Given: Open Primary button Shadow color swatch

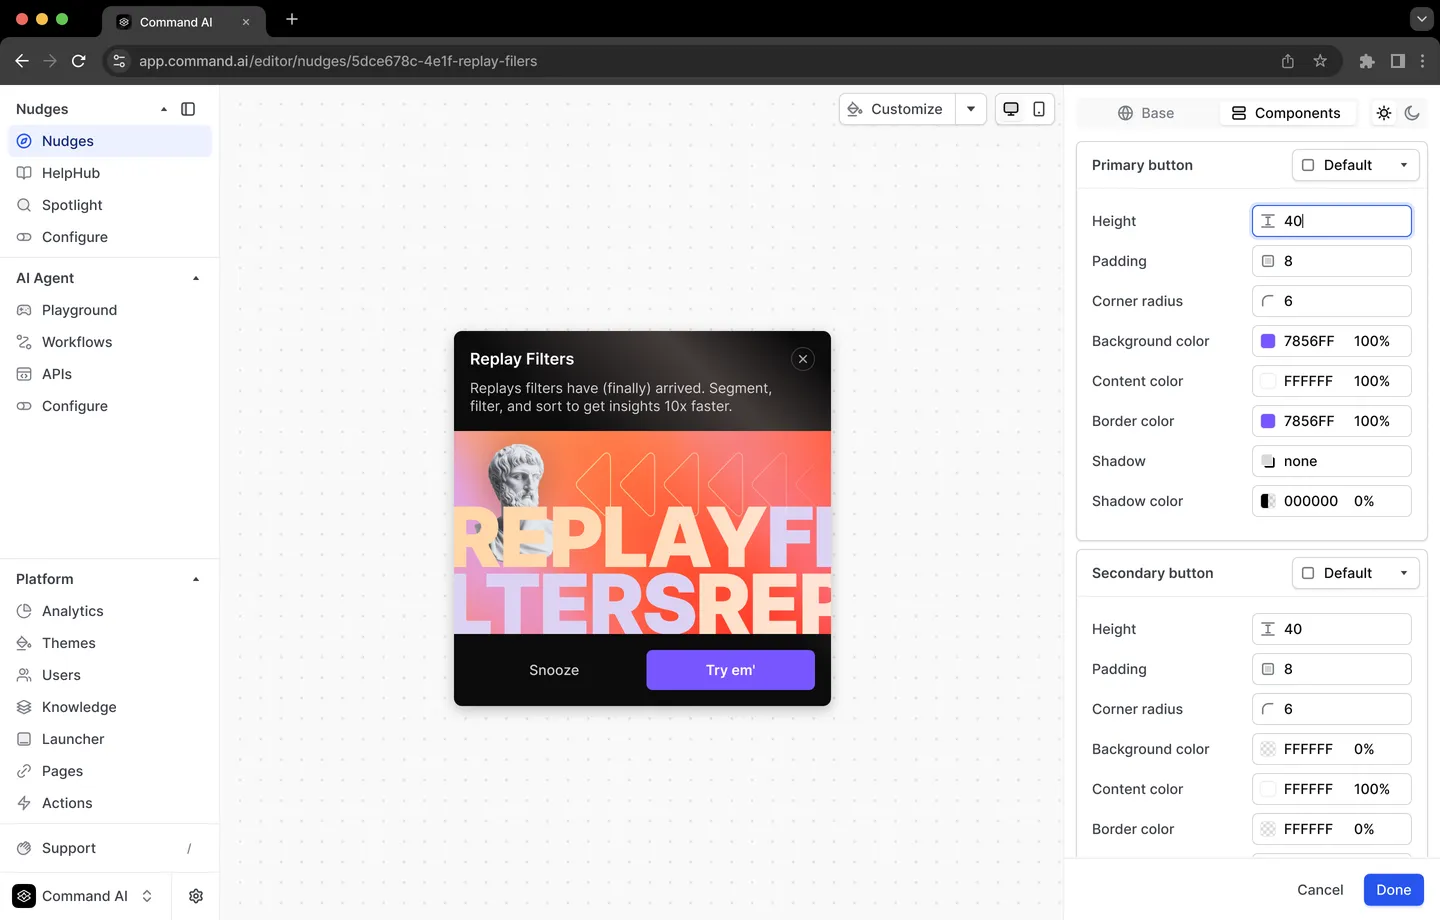Looking at the screenshot, I should pos(1268,501).
